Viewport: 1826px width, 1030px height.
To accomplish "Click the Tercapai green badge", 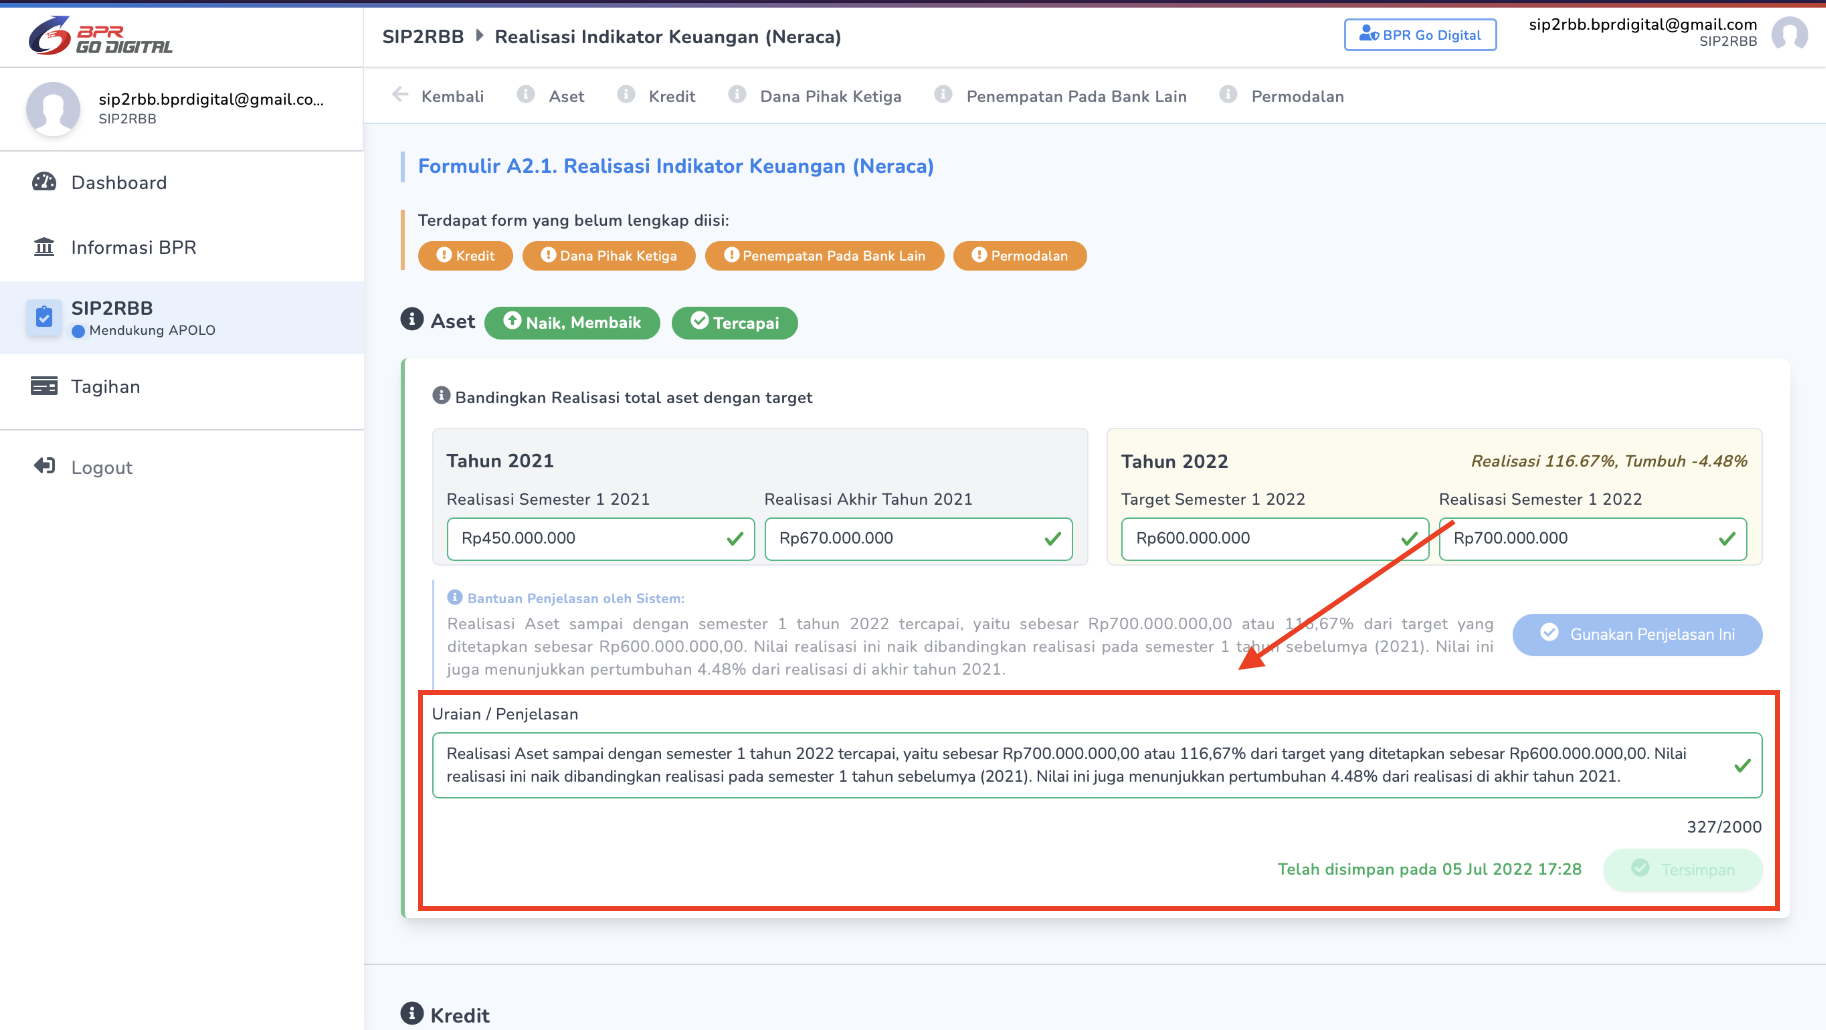I will (735, 323).
